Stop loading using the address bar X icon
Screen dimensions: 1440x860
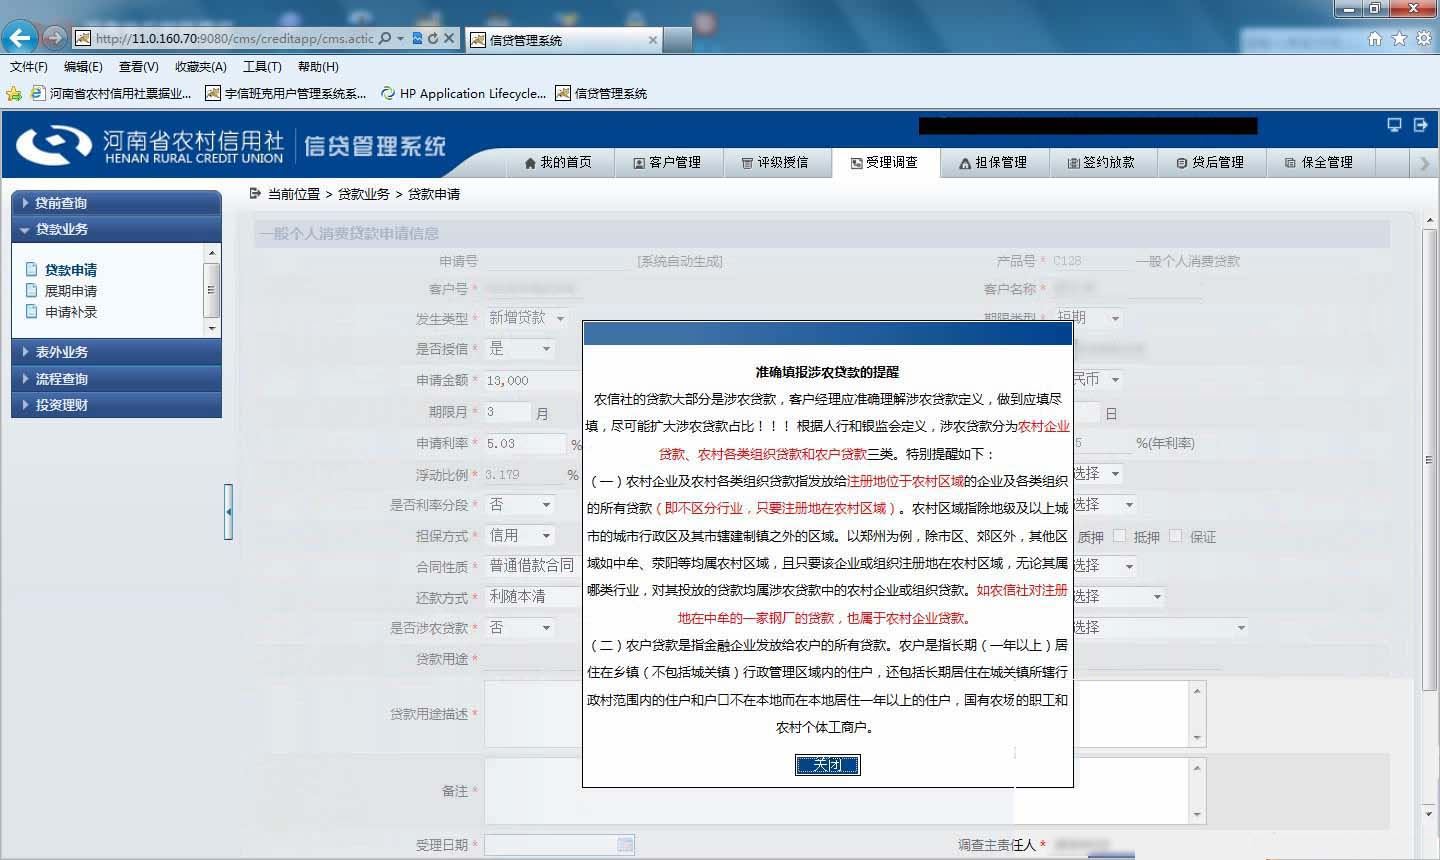tap(449, 38)
